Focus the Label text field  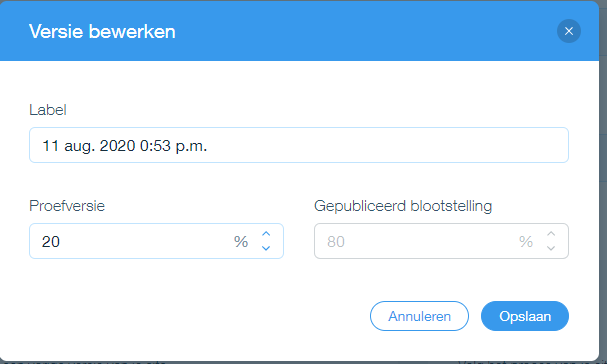299,145
